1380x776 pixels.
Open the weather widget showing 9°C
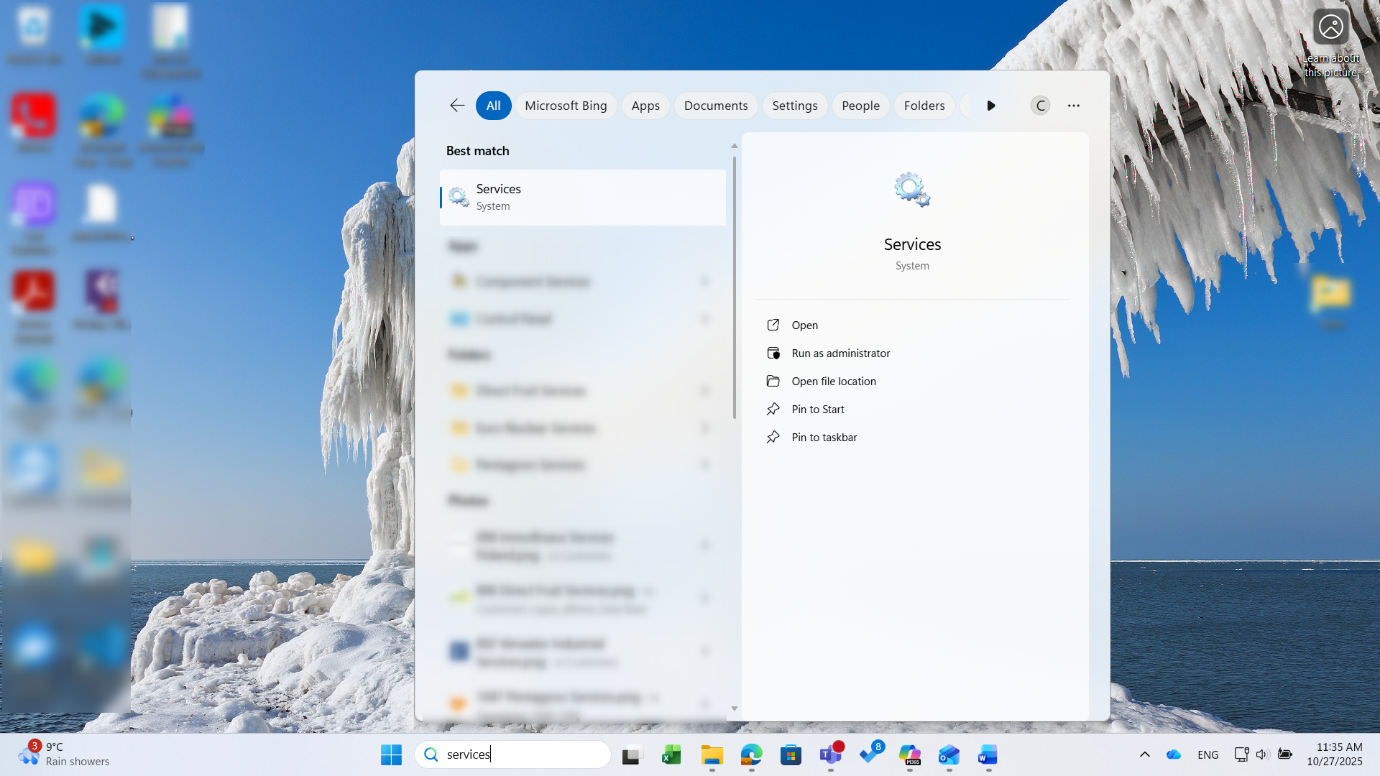64,754
